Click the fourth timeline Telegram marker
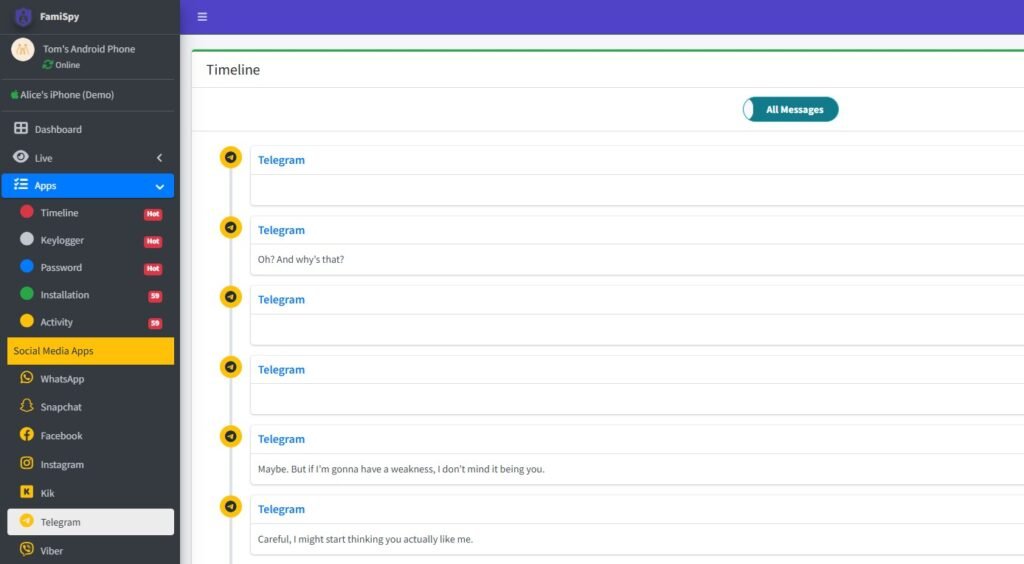 [x=231, y=367]
